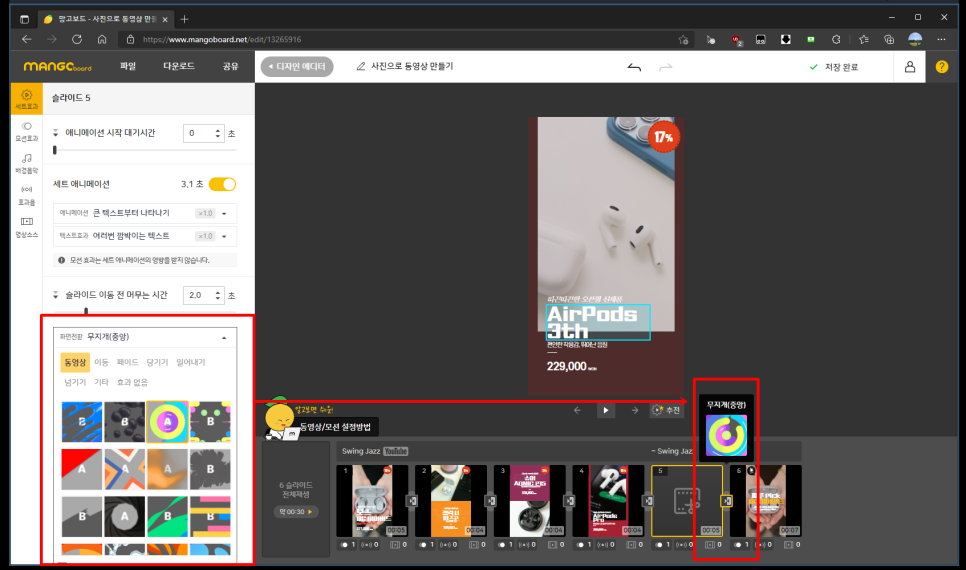Viewport: 966px width, 570px height.
Task: Open browser settings ellipsis menu
Action: (941, 39)
